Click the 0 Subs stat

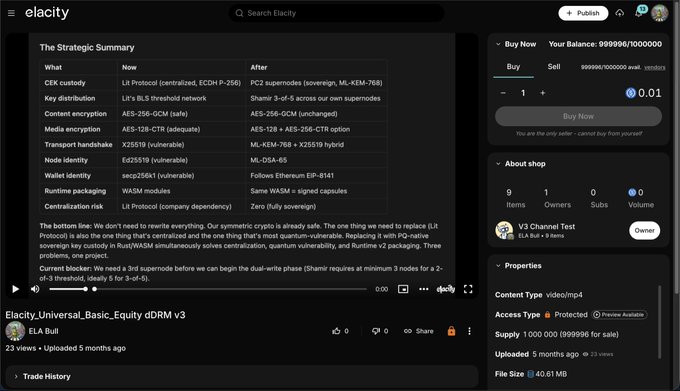pyautogui.click(x=599, y=198)
